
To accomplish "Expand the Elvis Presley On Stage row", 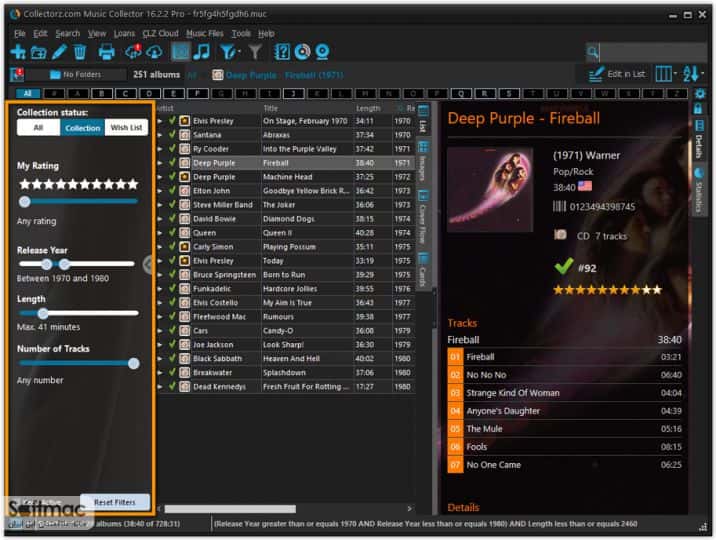I will (x=160, y=121).
